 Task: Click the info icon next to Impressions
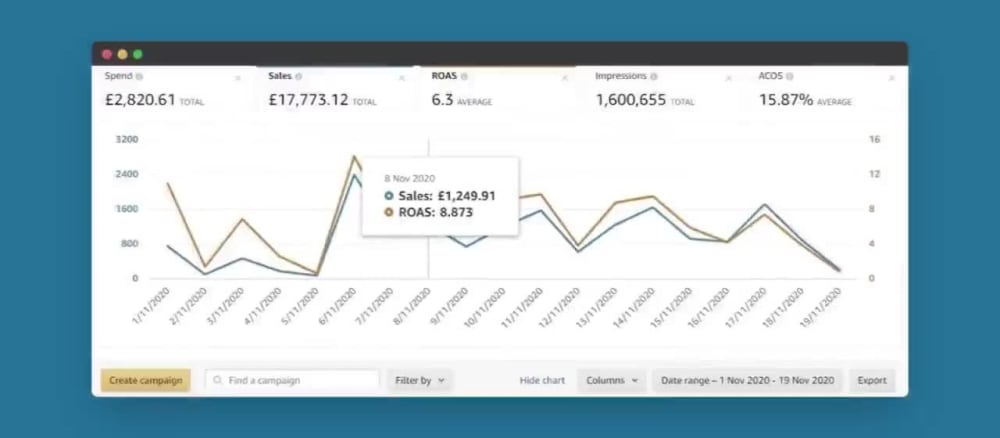654,76
